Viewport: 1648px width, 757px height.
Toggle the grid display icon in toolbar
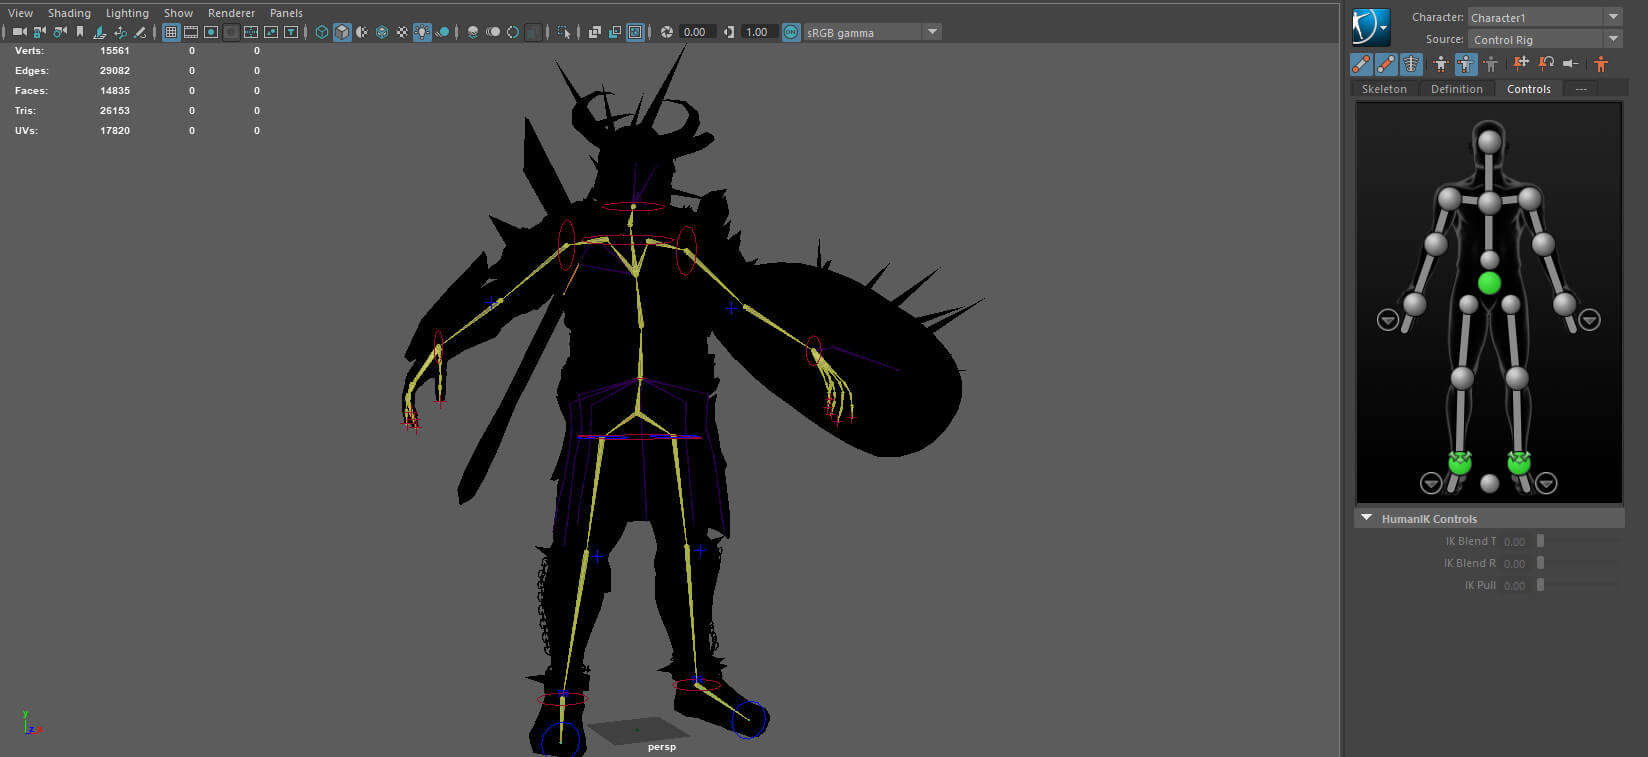click(x=171, y=32)
